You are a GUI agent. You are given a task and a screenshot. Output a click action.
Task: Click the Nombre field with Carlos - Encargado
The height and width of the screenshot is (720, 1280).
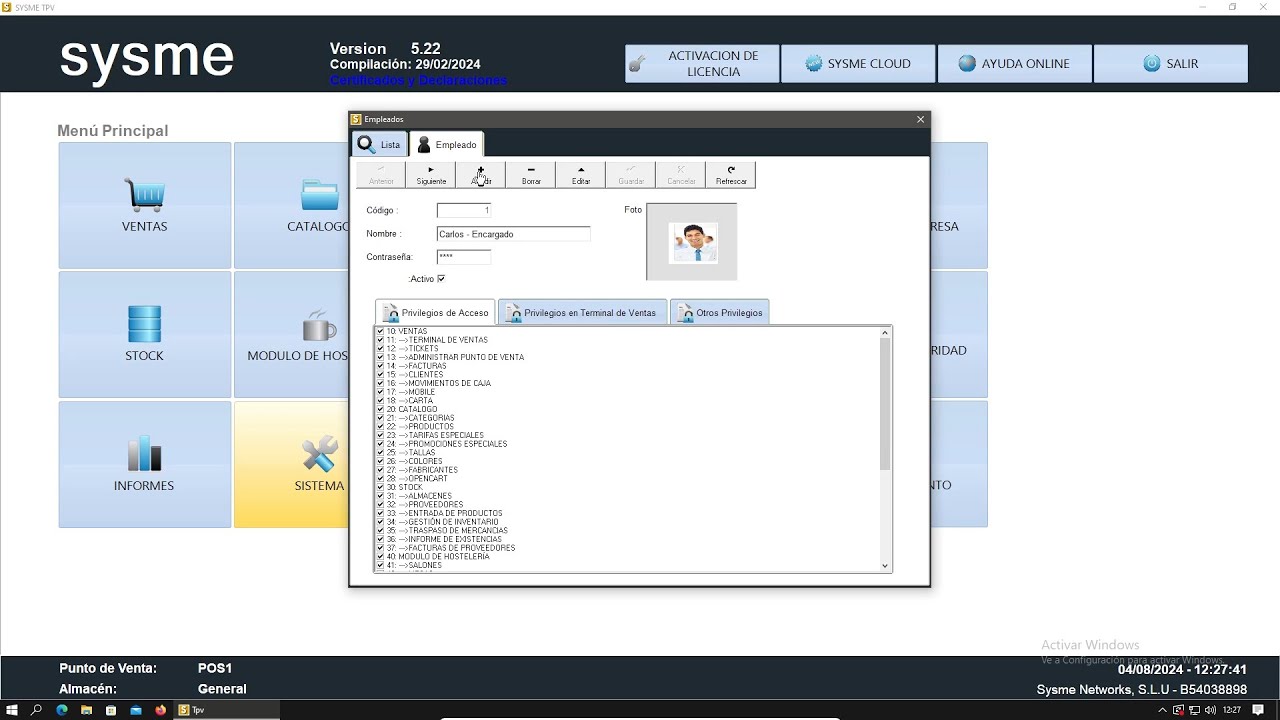click(513, 234)
